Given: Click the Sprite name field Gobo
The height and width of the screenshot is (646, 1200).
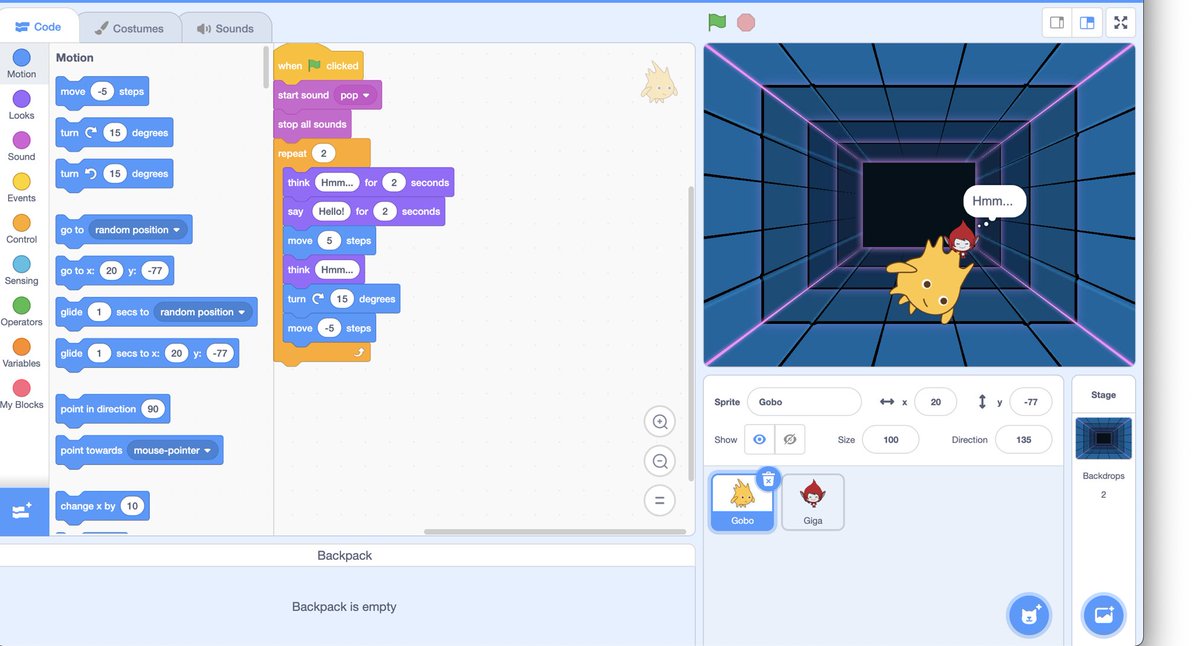Looking at the screenshot, I should (804, 402).
